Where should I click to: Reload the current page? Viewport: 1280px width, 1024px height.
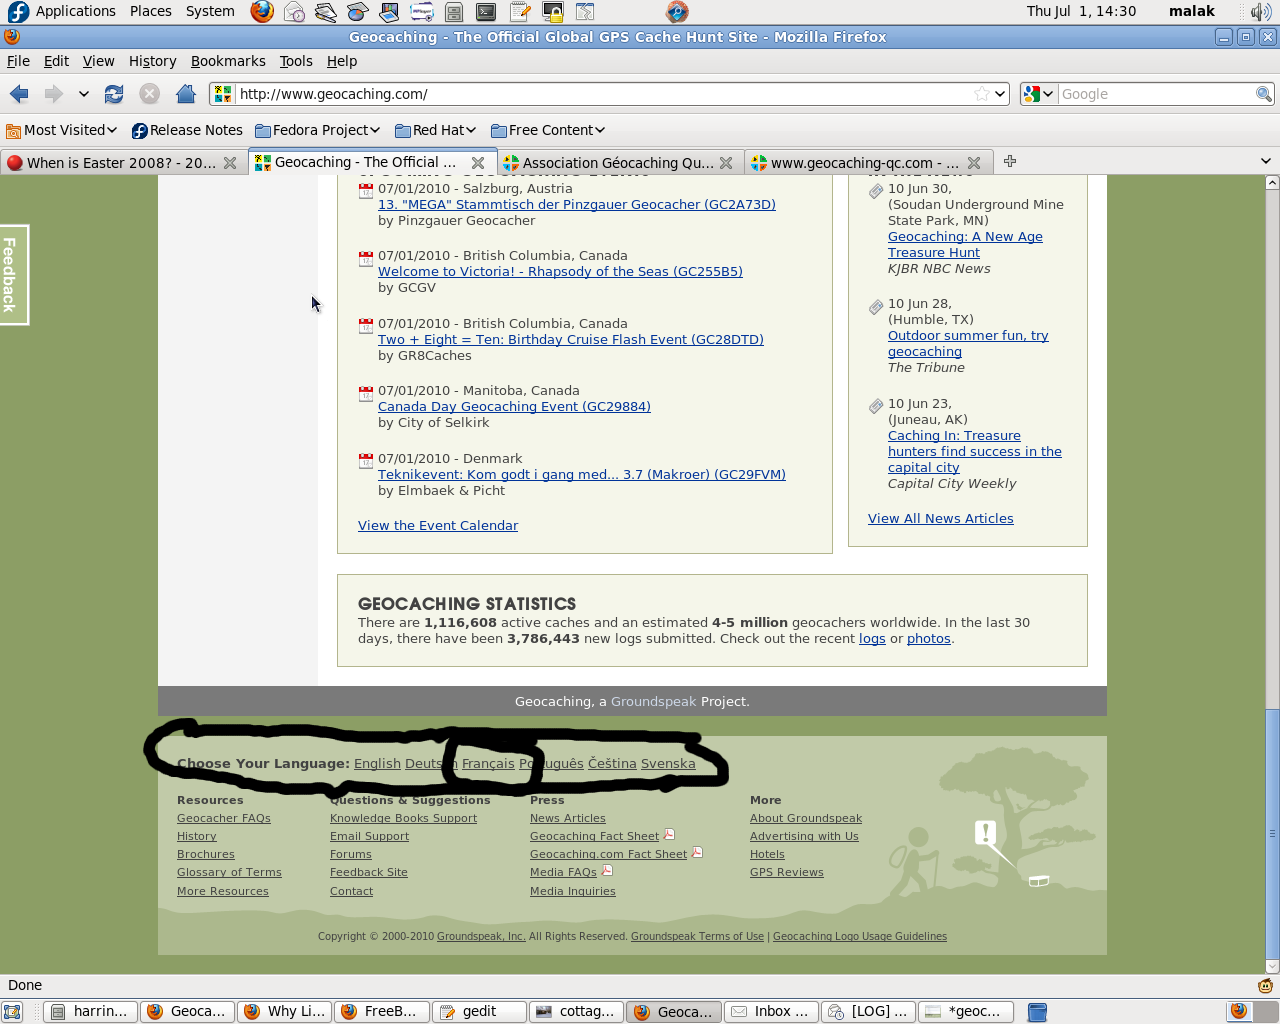point(114,94)
